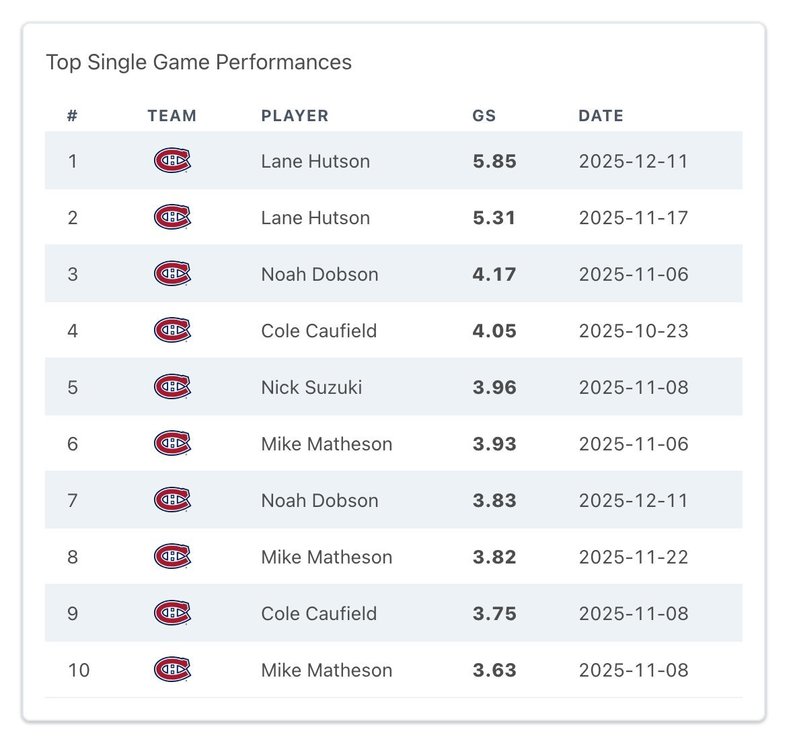Click the team logo beside rank 3
Screen dimensions: 791x750
172,274
